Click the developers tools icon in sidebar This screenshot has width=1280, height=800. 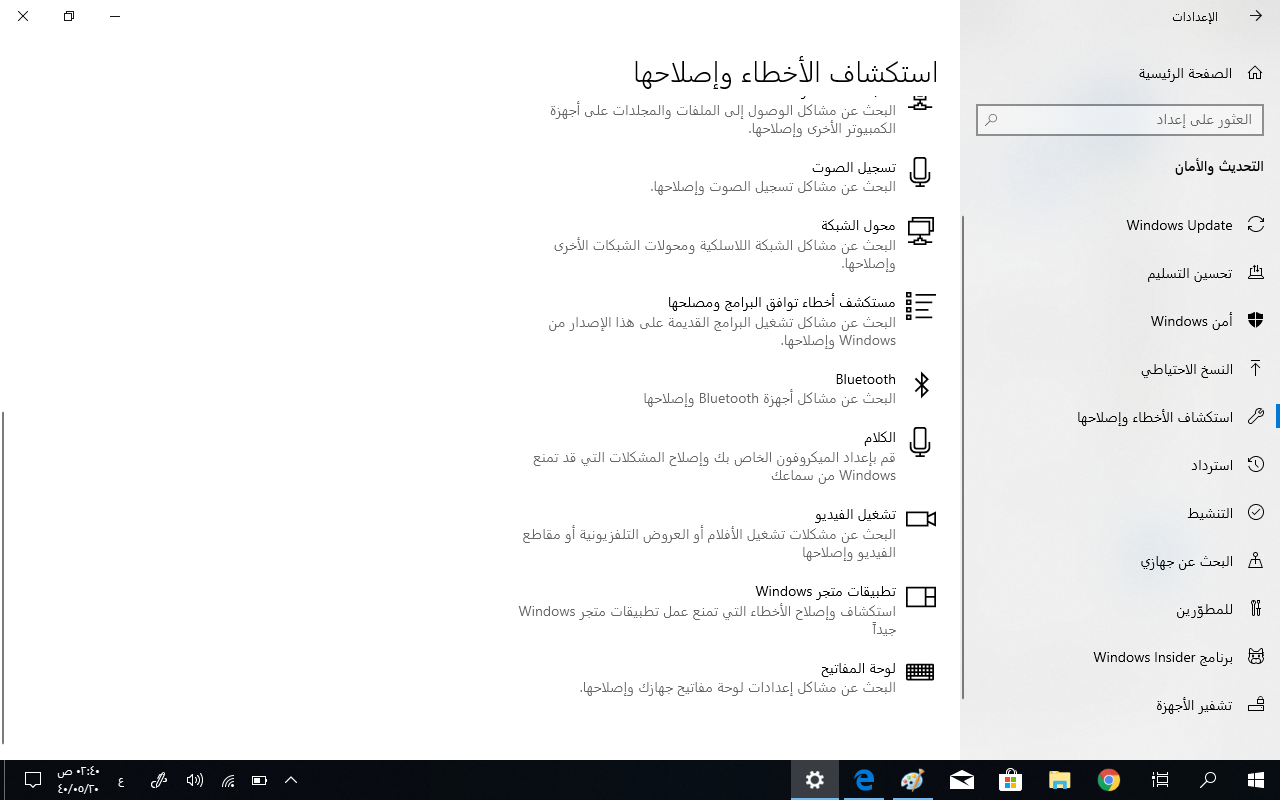tap(1256, 609)
